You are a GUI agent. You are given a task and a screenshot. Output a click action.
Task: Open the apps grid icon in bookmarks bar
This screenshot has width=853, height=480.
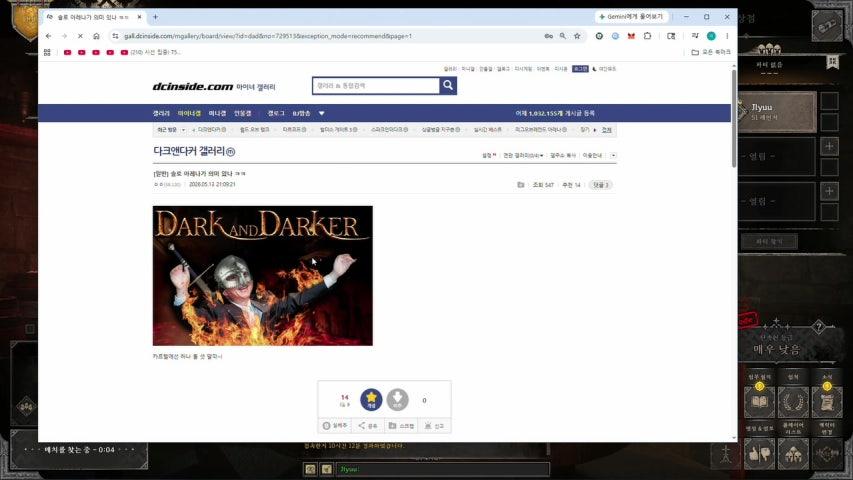click(x=47, y=52)
